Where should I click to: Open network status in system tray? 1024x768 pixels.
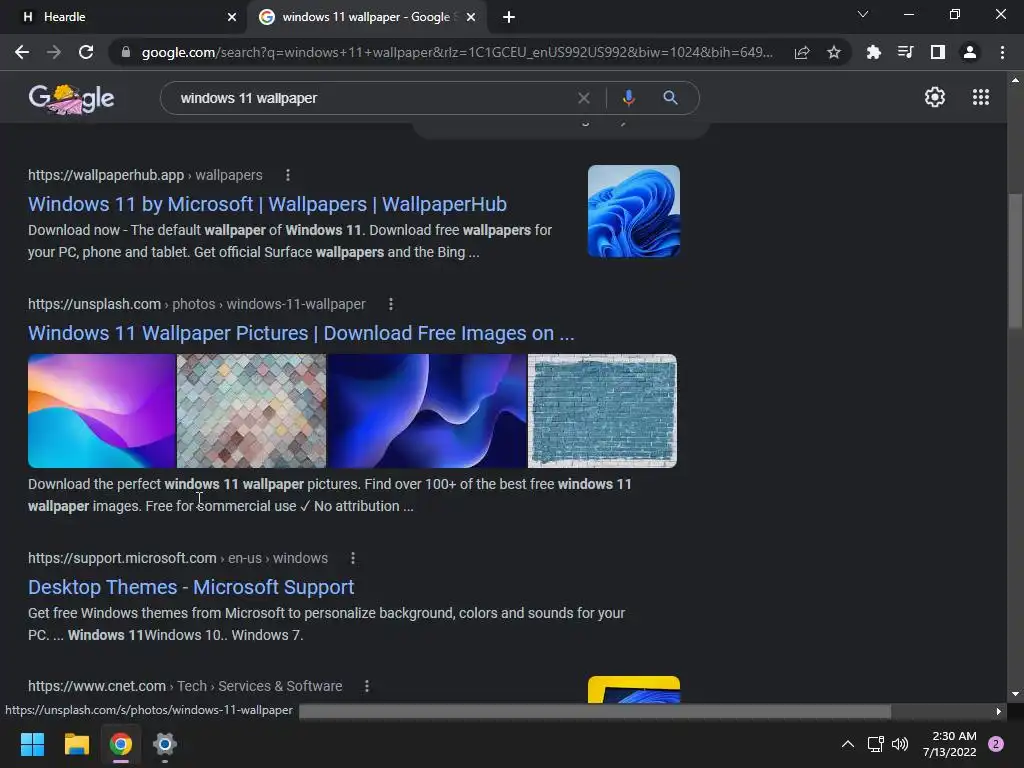tap(875, 744)
